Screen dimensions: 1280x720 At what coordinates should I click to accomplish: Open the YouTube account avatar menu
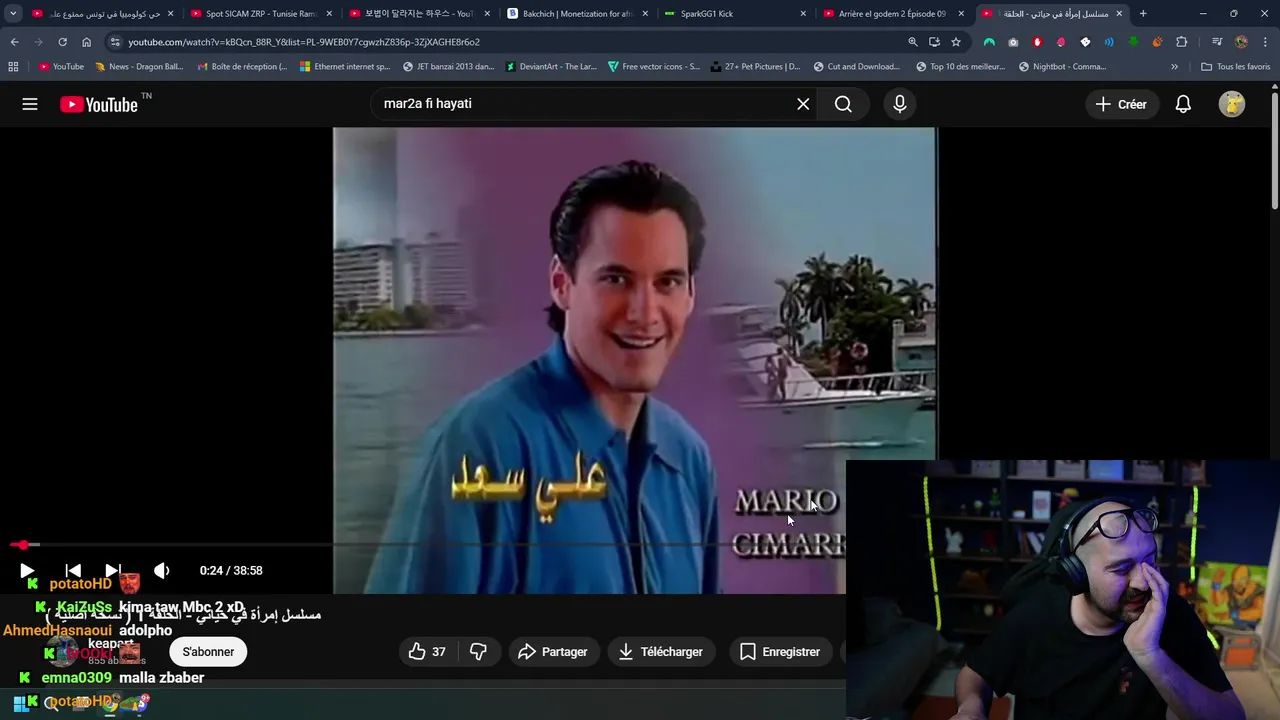1232,104
